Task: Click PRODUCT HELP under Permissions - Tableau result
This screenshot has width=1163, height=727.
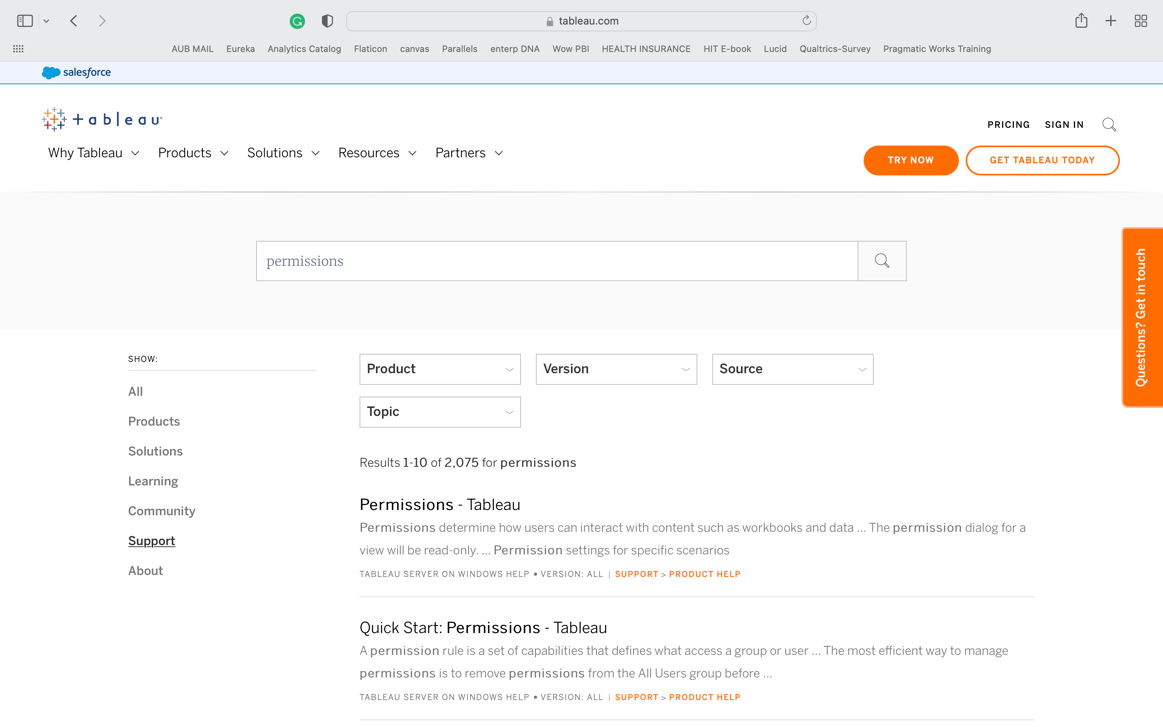Action: (705, 574)
